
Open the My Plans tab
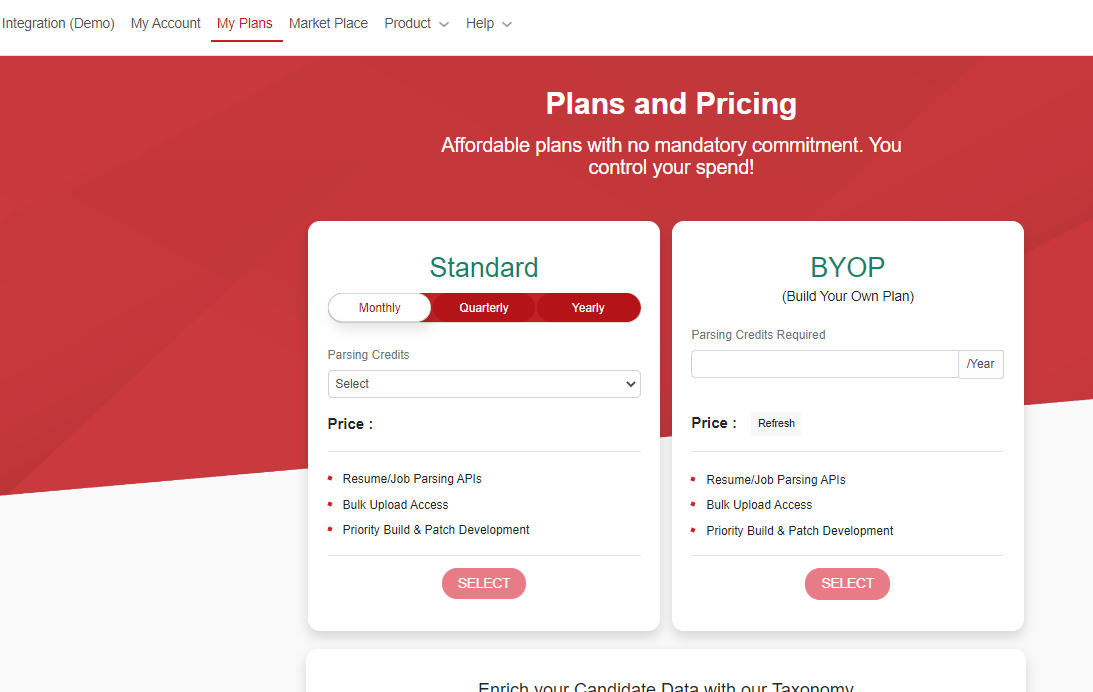point(245,24)
